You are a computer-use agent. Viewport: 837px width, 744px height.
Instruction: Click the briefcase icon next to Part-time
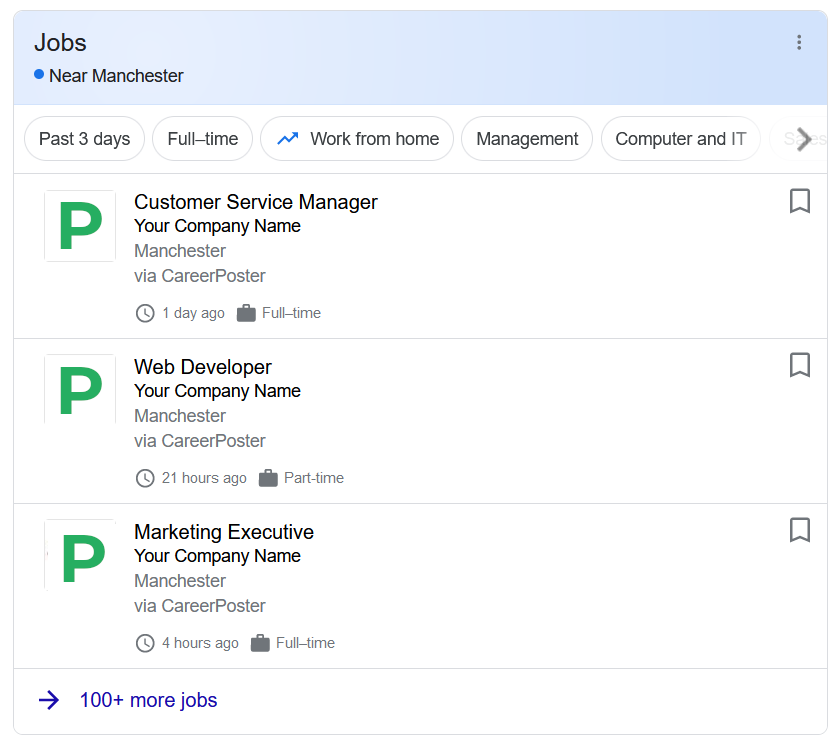[267, 478]
